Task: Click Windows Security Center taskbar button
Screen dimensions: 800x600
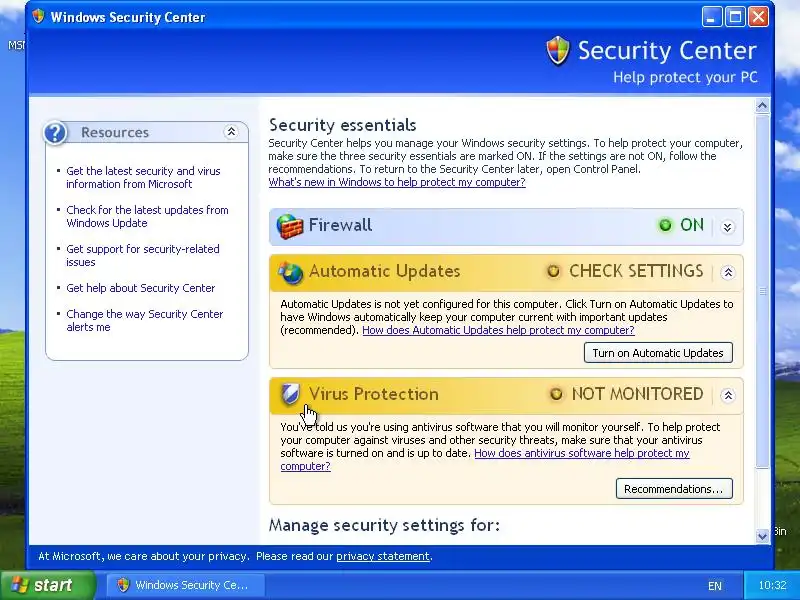Action: [x=186, y=585]
